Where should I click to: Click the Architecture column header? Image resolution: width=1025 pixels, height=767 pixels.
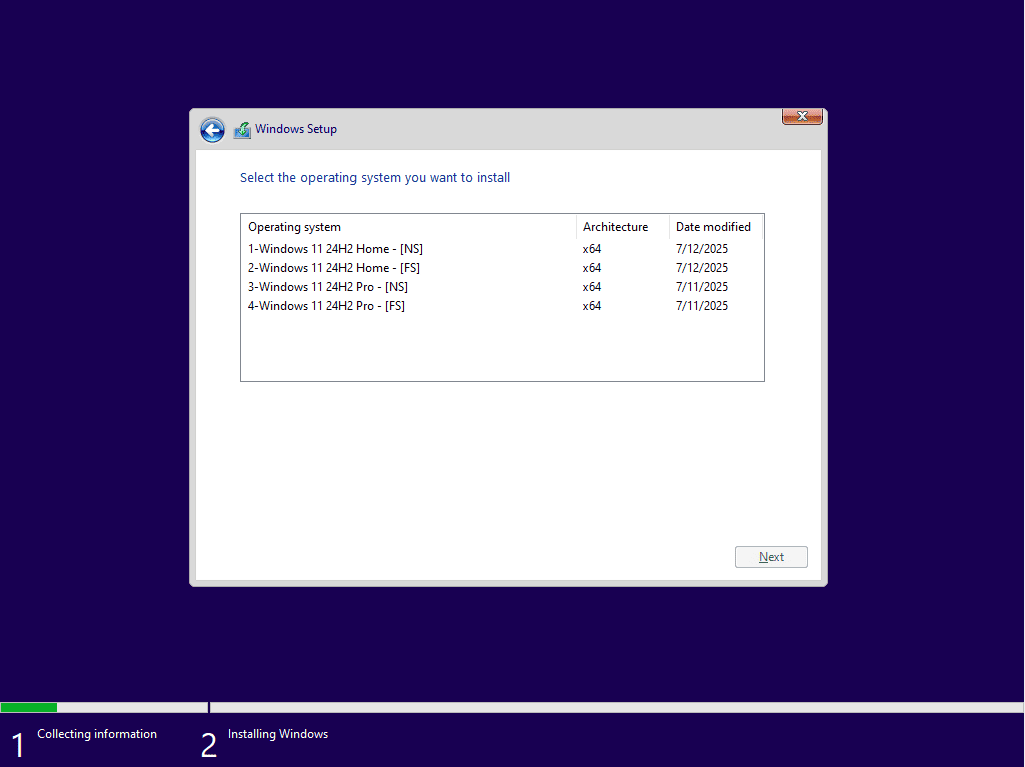pyautogui.click(x=622, y=227)
